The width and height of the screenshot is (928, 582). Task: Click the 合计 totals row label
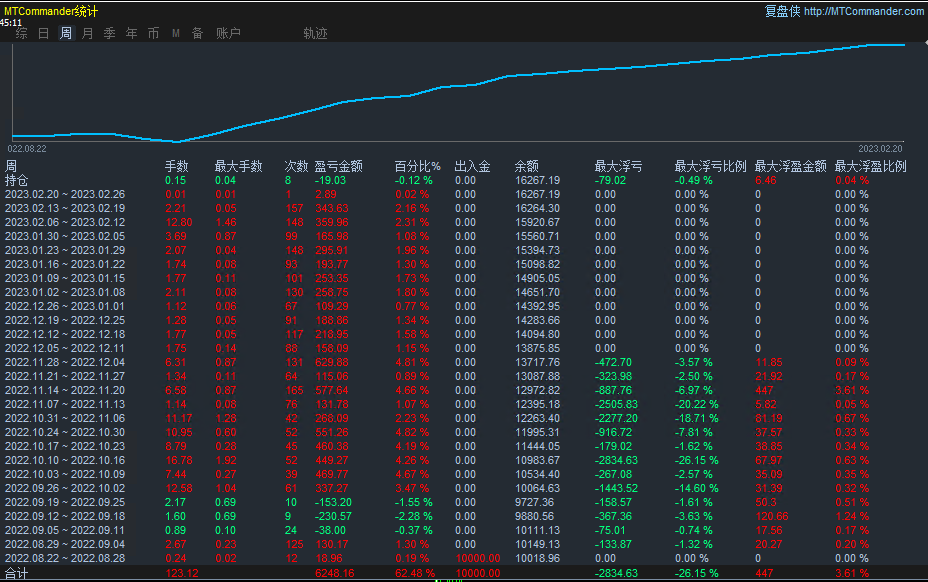click(x=17, y=573)
